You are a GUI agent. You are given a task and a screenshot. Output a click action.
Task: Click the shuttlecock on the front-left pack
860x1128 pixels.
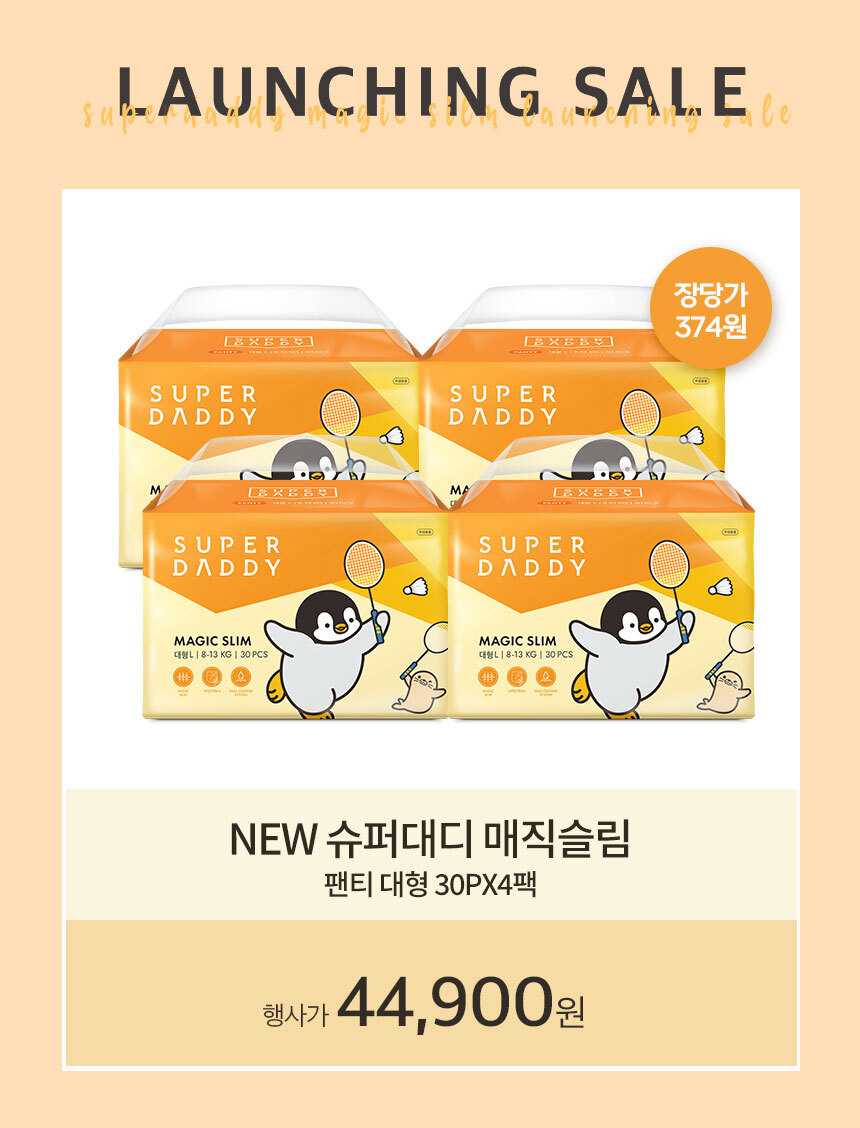click(x=417, y=586)
